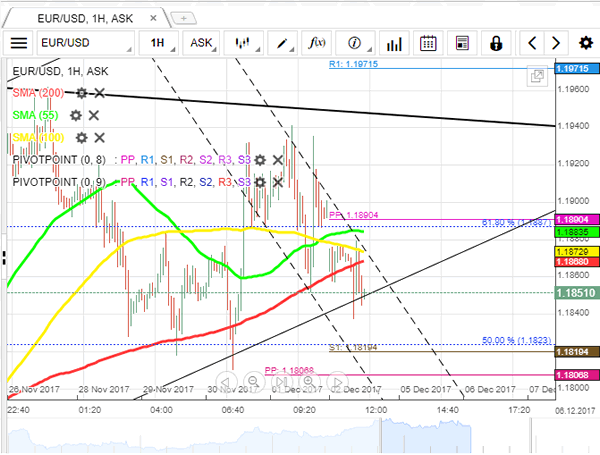
Task: Open chart settings gear in toolbar
Action: [585, 43]
